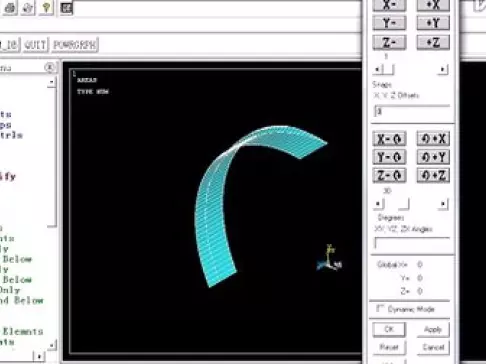This screenshot has width=486, height=364.
Task: Click the rate slider right arrow
Action: 443,69
